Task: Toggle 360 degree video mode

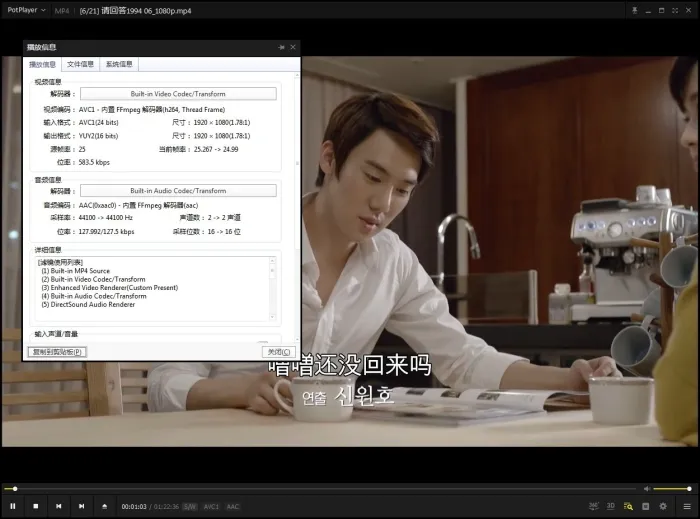Action: coord(593,506)
